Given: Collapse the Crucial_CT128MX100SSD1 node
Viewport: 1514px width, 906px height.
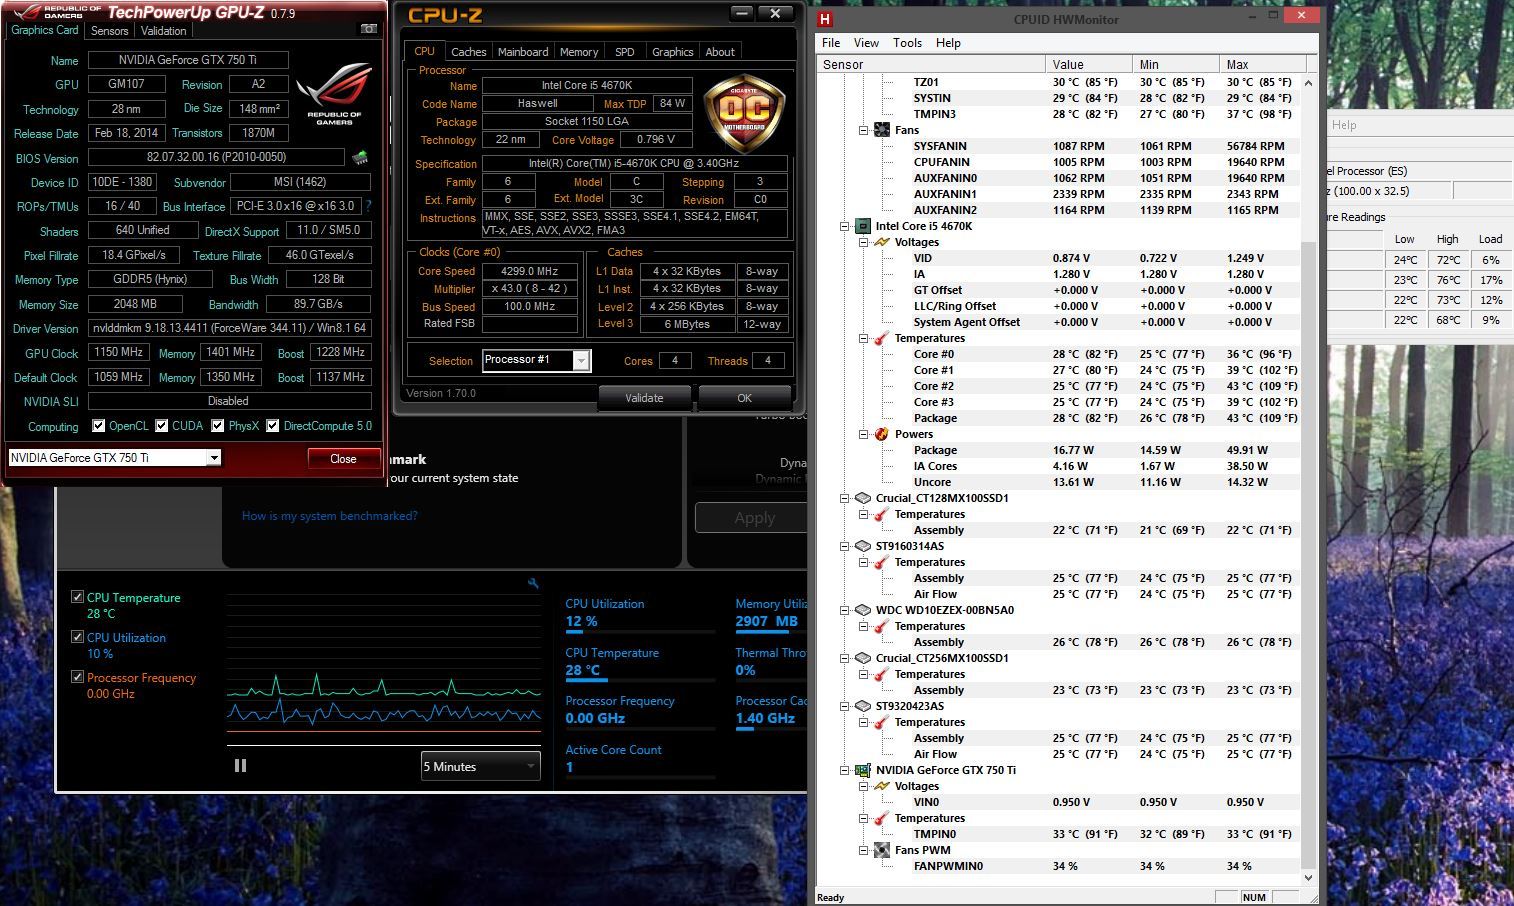Looking at the screenshot, I should [x=844, y=498].
